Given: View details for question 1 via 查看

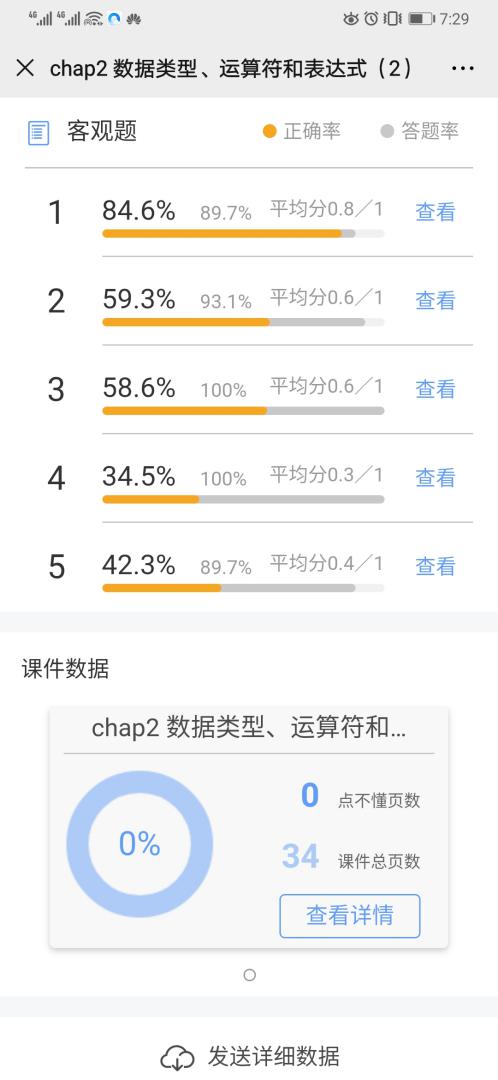Looking at the screenshot, I should [435, 211].
